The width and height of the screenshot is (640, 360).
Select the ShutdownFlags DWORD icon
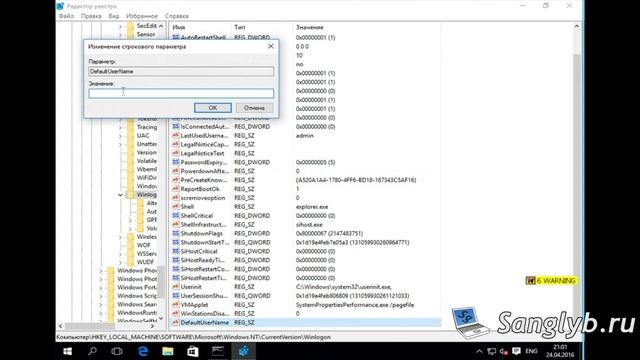pos(176,233)
